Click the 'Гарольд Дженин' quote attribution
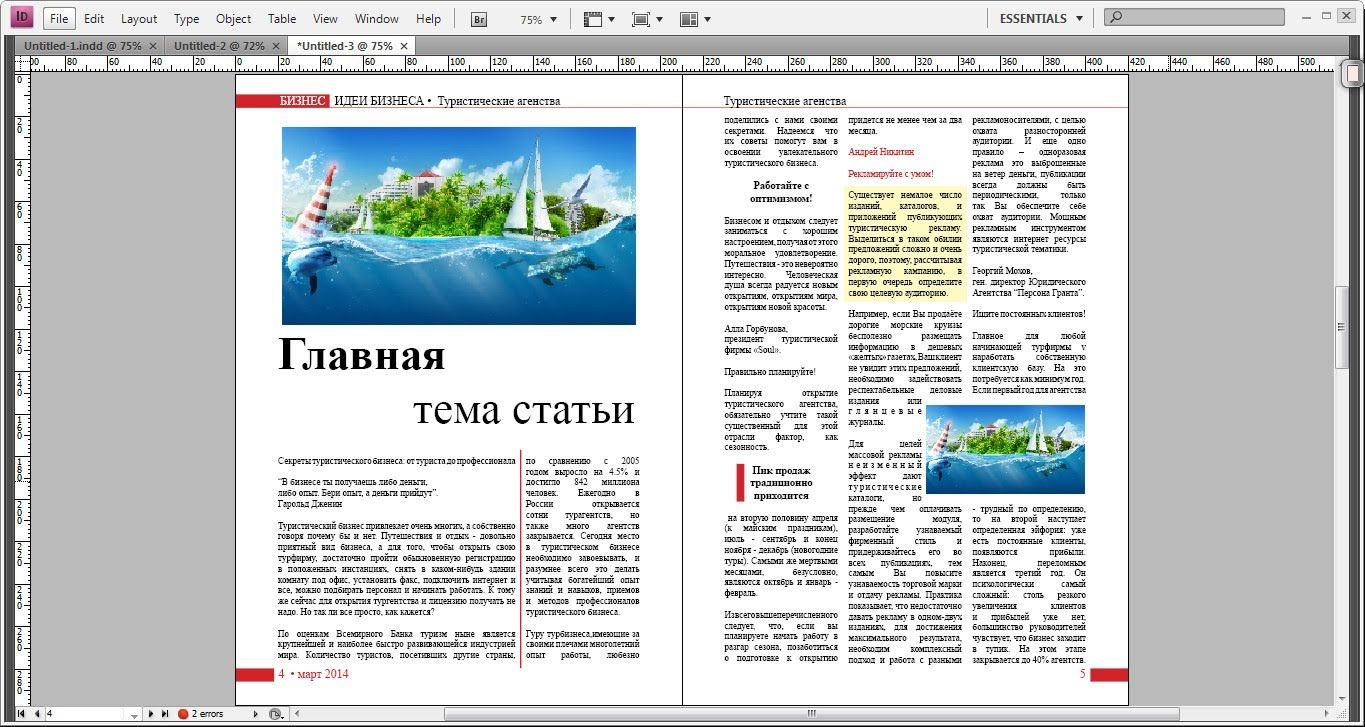The width and height of the screenshot is (1365, 727). tap(310, 505)
